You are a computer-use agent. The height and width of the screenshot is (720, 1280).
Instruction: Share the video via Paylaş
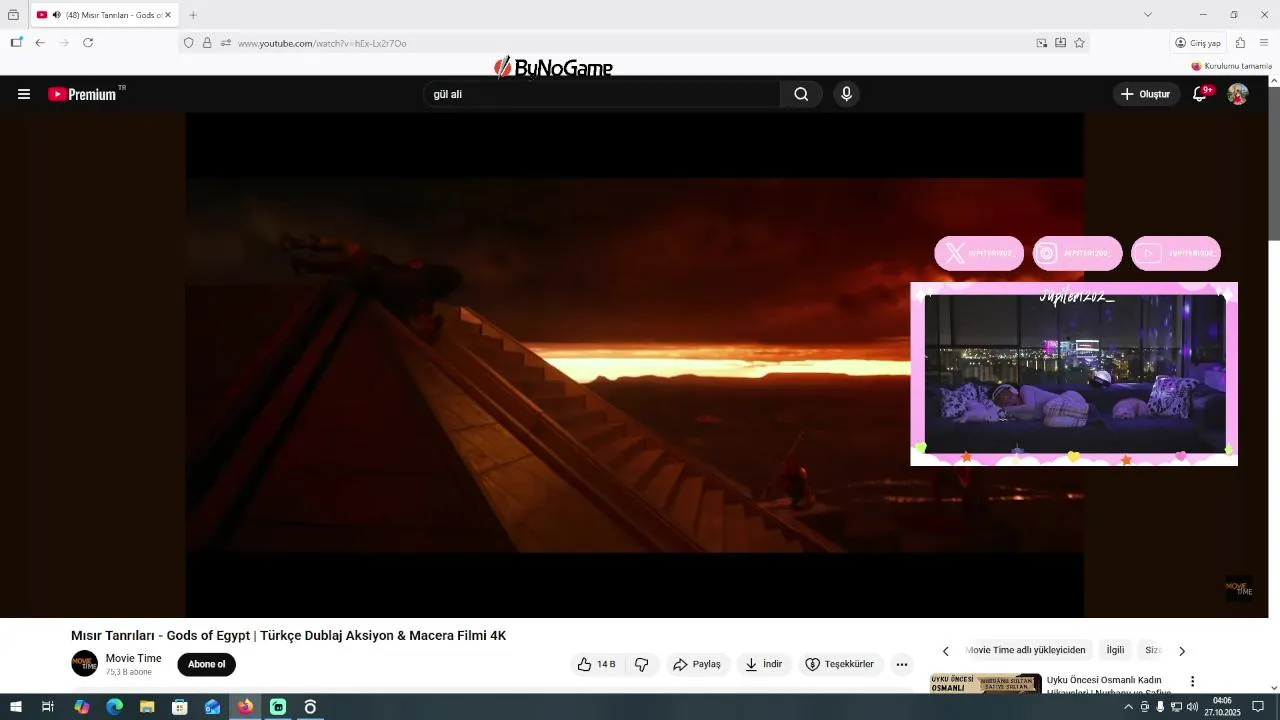pos(697,664)
